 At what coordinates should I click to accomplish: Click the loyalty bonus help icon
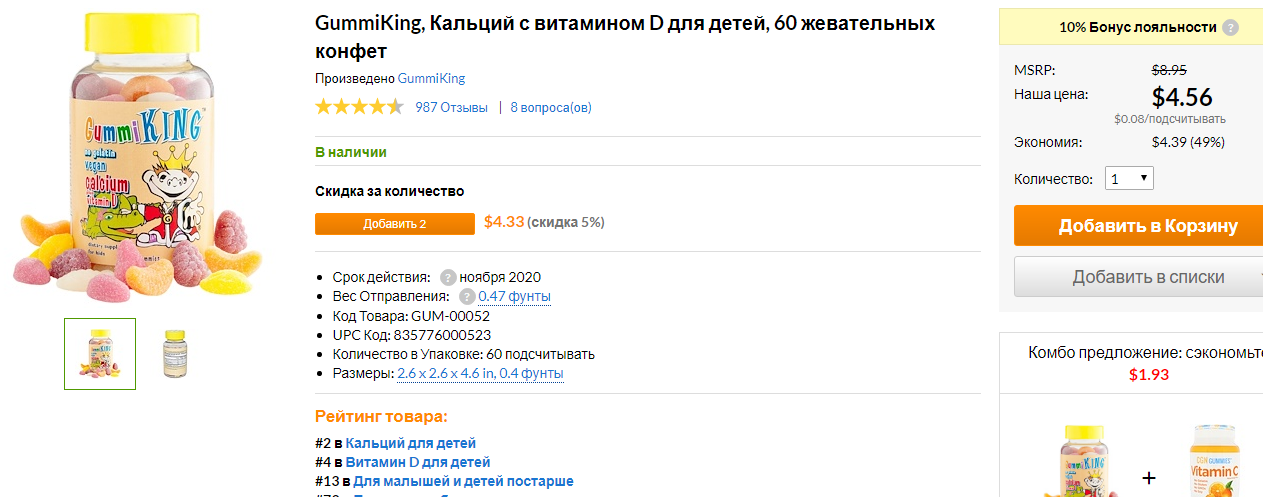[1231, 28]
